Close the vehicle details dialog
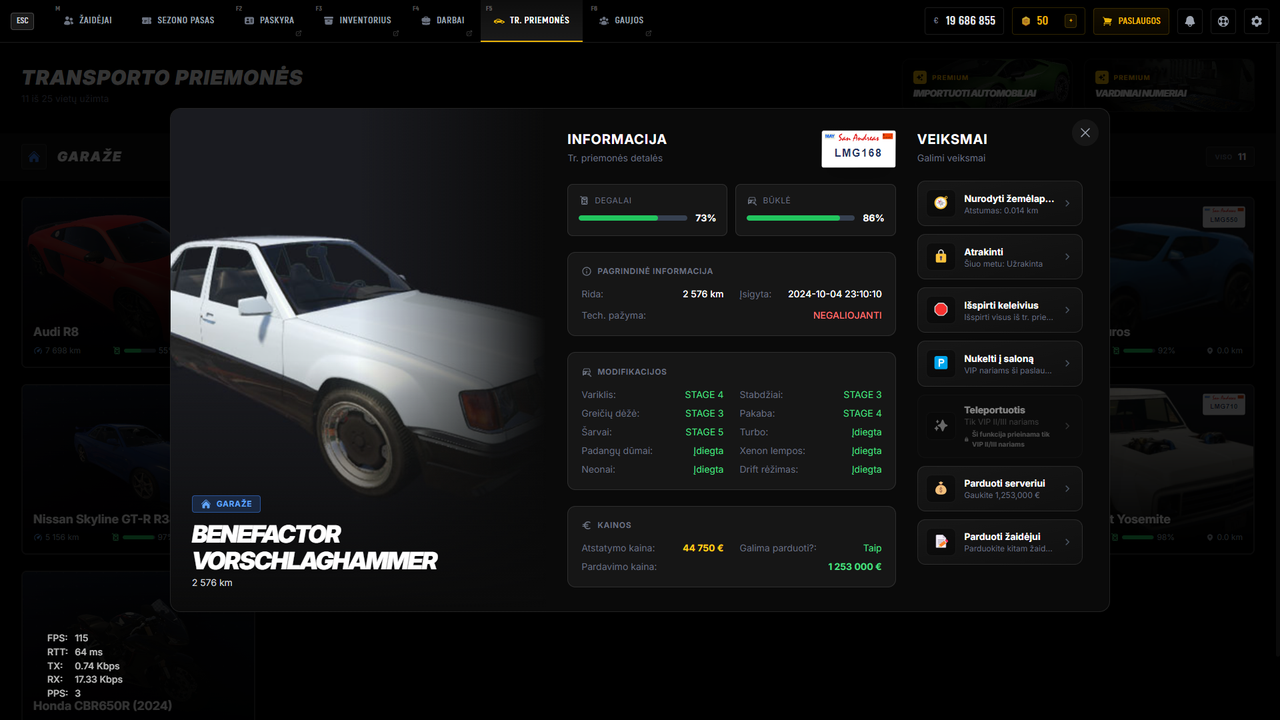 (x=1085, y=132)
